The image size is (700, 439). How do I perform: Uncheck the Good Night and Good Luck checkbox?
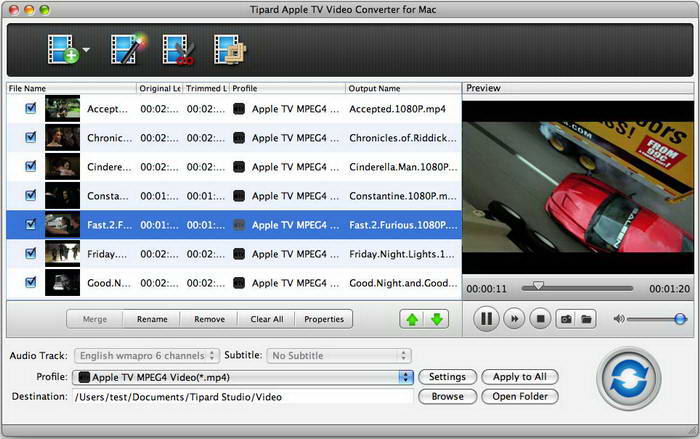(30, 282)
